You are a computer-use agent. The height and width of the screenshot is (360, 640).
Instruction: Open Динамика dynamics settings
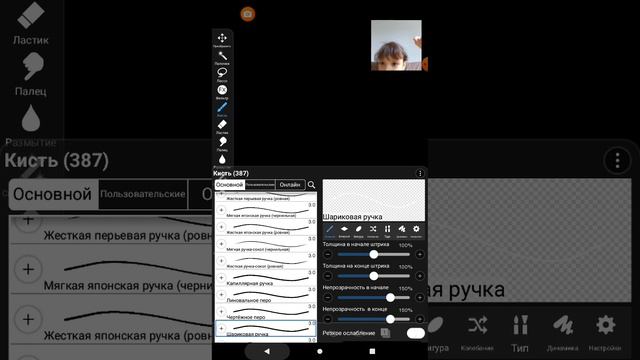click(x=402, y=231)
